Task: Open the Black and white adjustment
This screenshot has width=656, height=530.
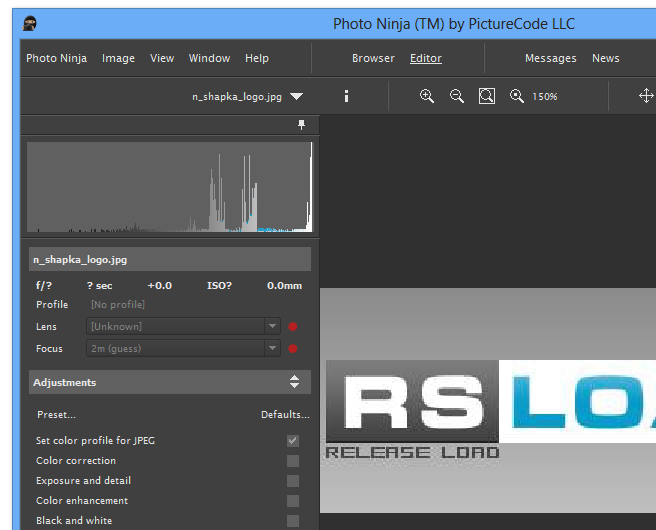Action: 74,521
